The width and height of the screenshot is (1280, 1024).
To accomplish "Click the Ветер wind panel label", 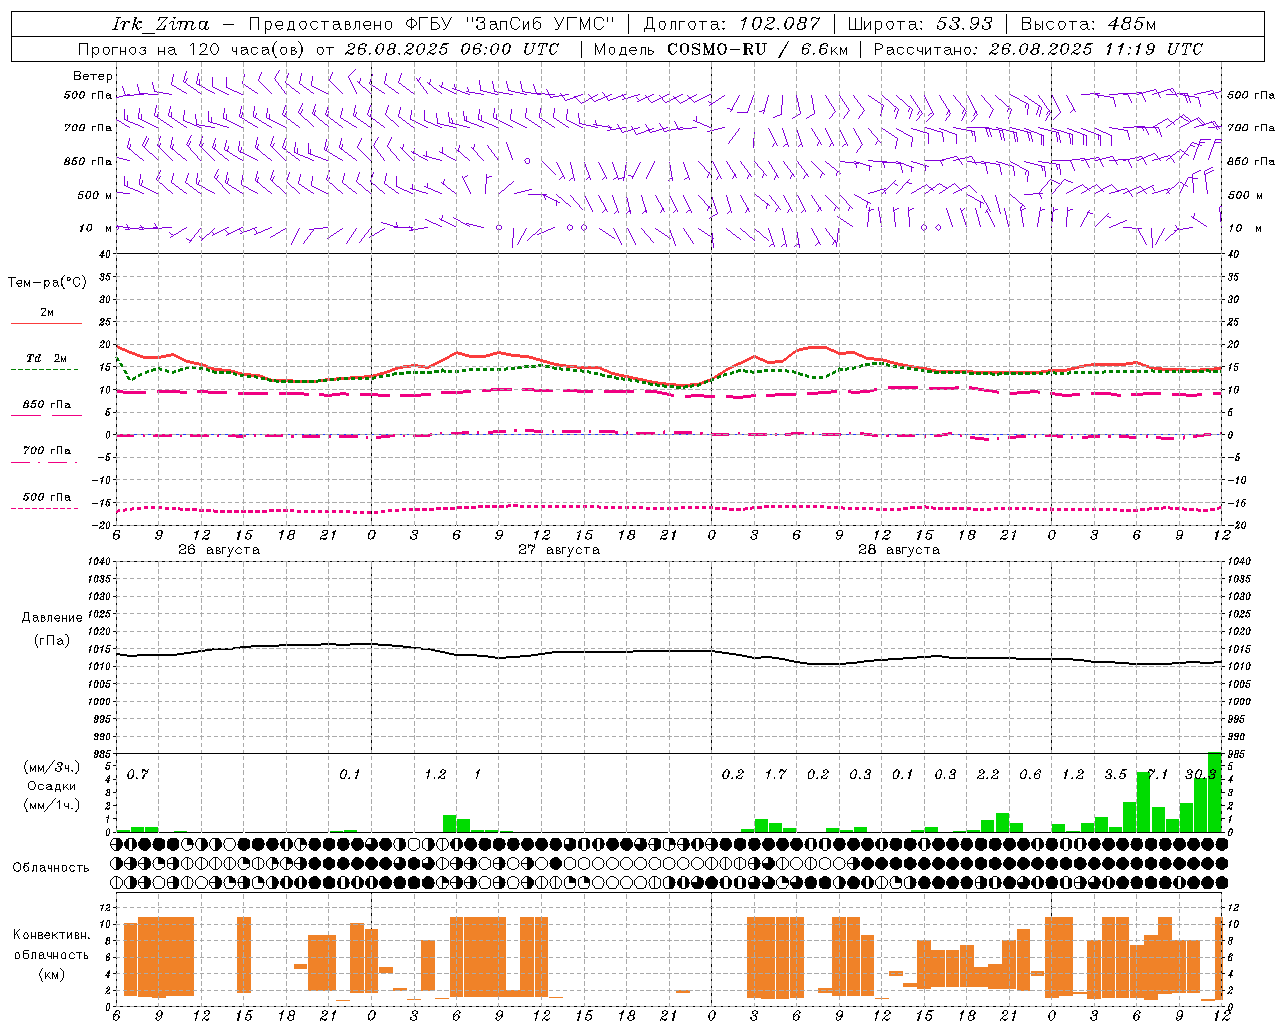I will [x=93, y=76].
